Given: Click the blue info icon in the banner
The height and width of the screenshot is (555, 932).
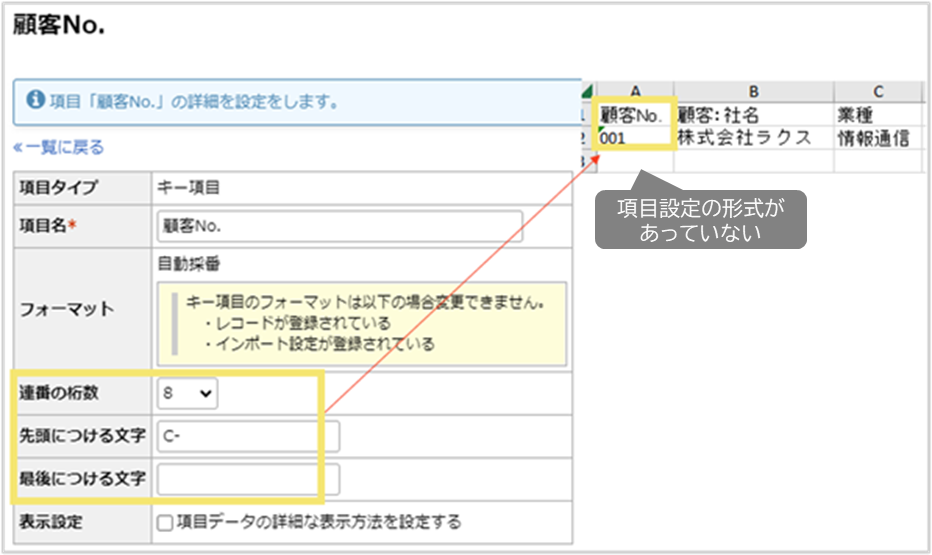Looking at the screenshot, I should coord(36,101).
